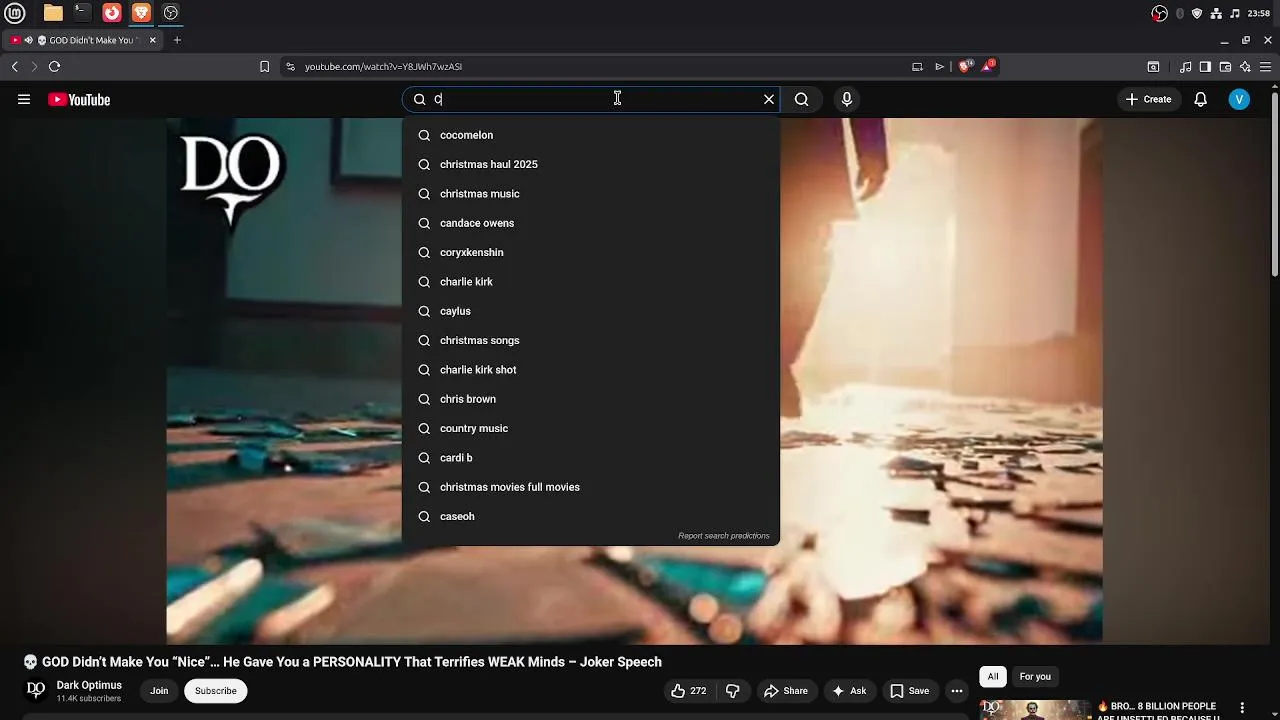The height and width of the screenshot is (720, 1280).
Task: Go back with the browser back arrow
Action: click(x=15, y=66)
